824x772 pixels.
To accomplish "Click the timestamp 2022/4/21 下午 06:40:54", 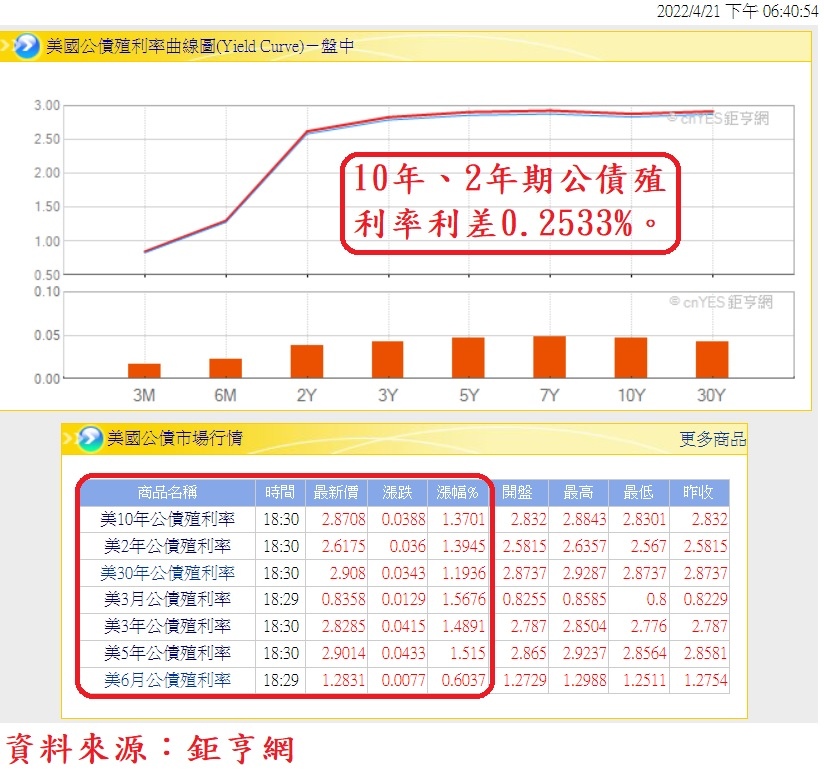I will 737,11.
